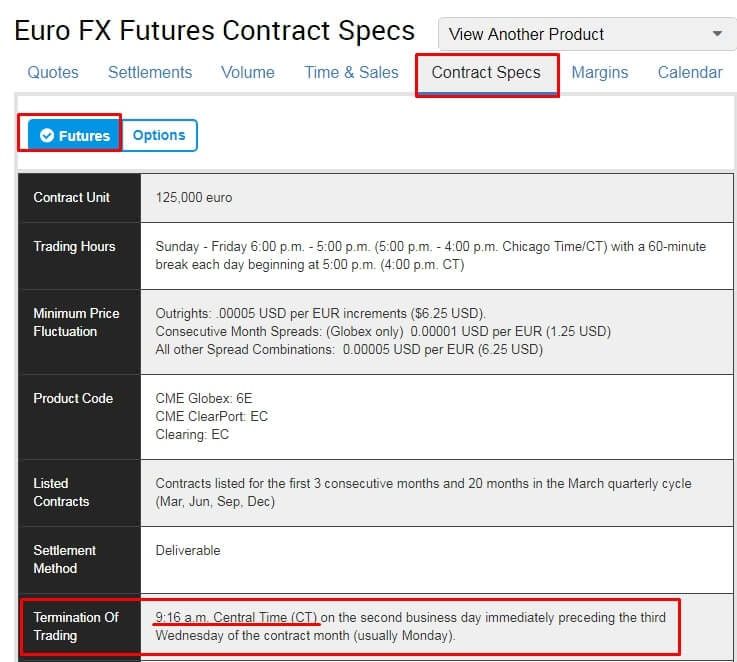Open the Settlements tab
This screenshot has height=662, width=737.
tap(150, 72)
